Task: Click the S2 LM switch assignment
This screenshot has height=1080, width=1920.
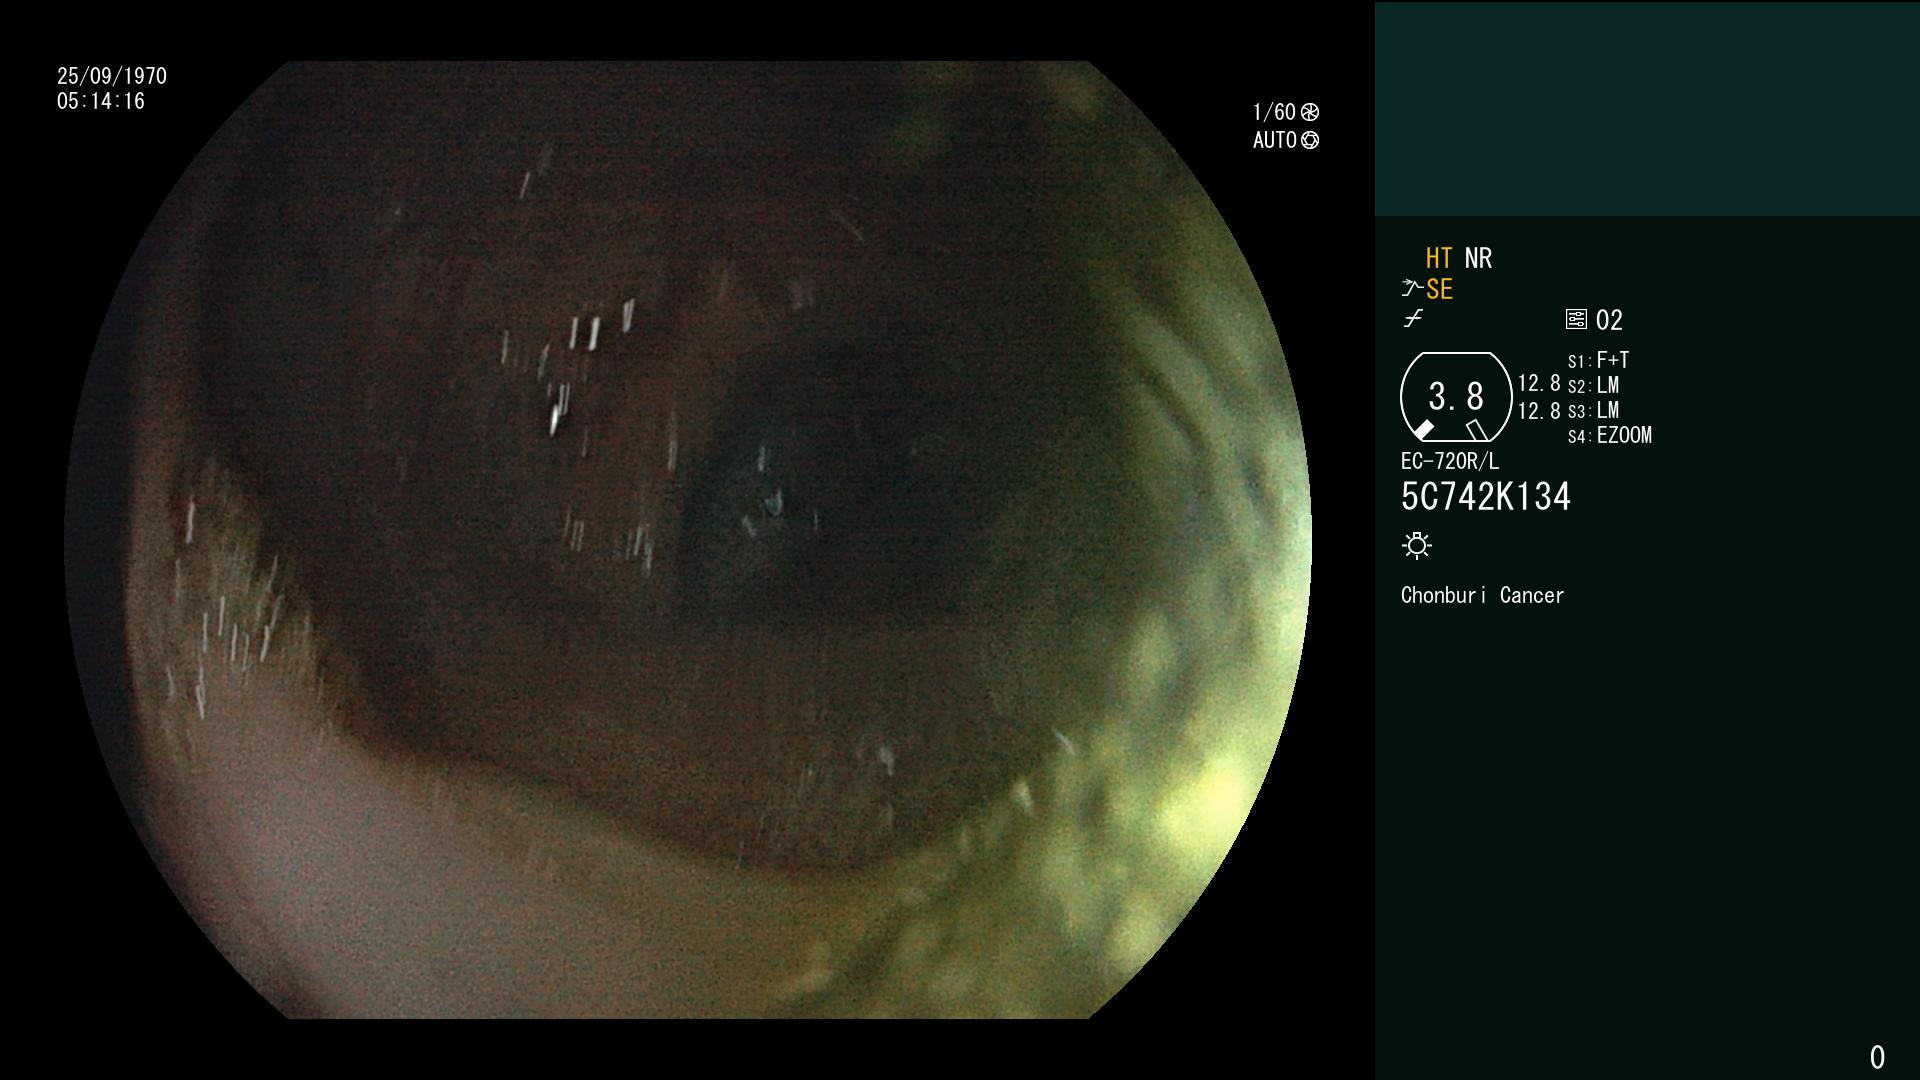Action: click(x=1593, y=386)
